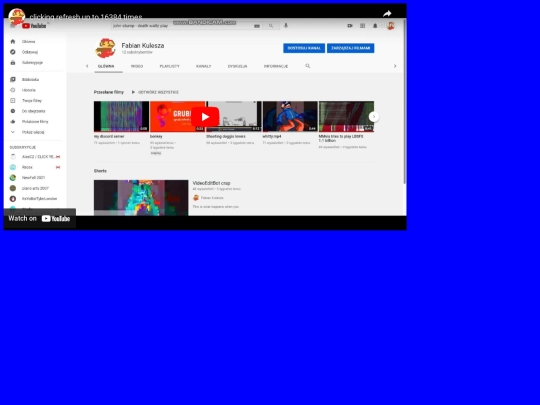Screen dimensions: 540x405
Task: Open the account avatar in the header
Action: click(391, 26)
